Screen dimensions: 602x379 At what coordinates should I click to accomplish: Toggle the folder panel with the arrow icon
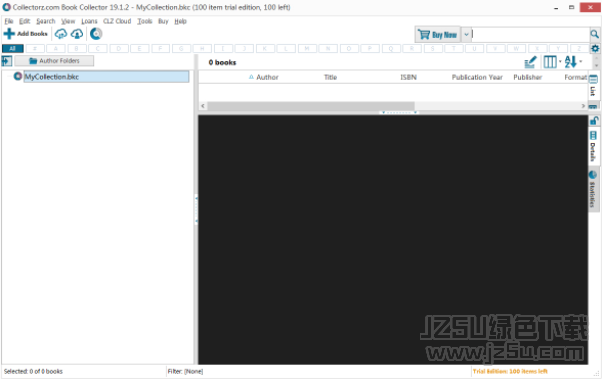pos(7,61)
